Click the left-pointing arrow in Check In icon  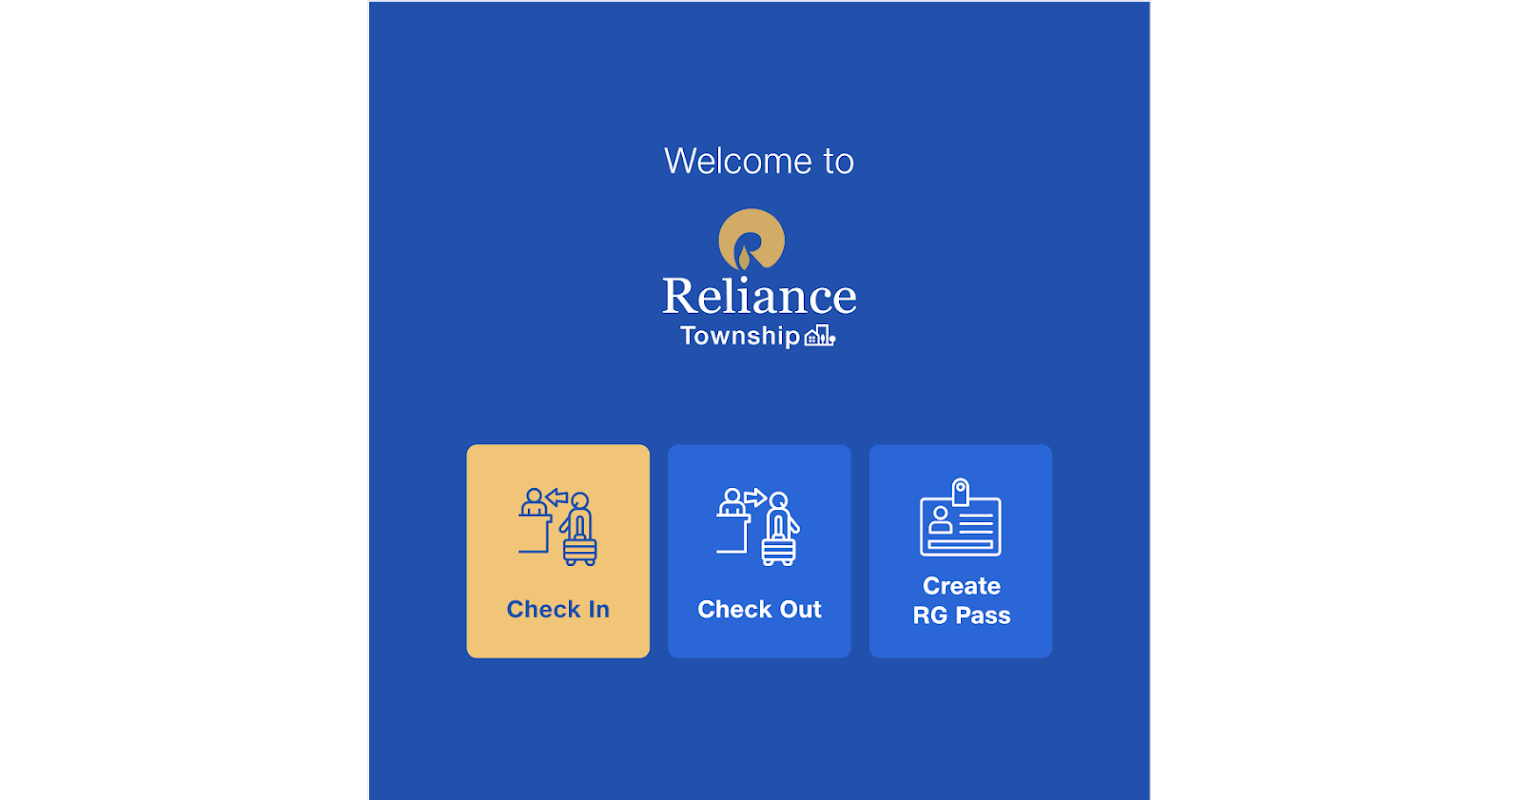tap(557, 497)
